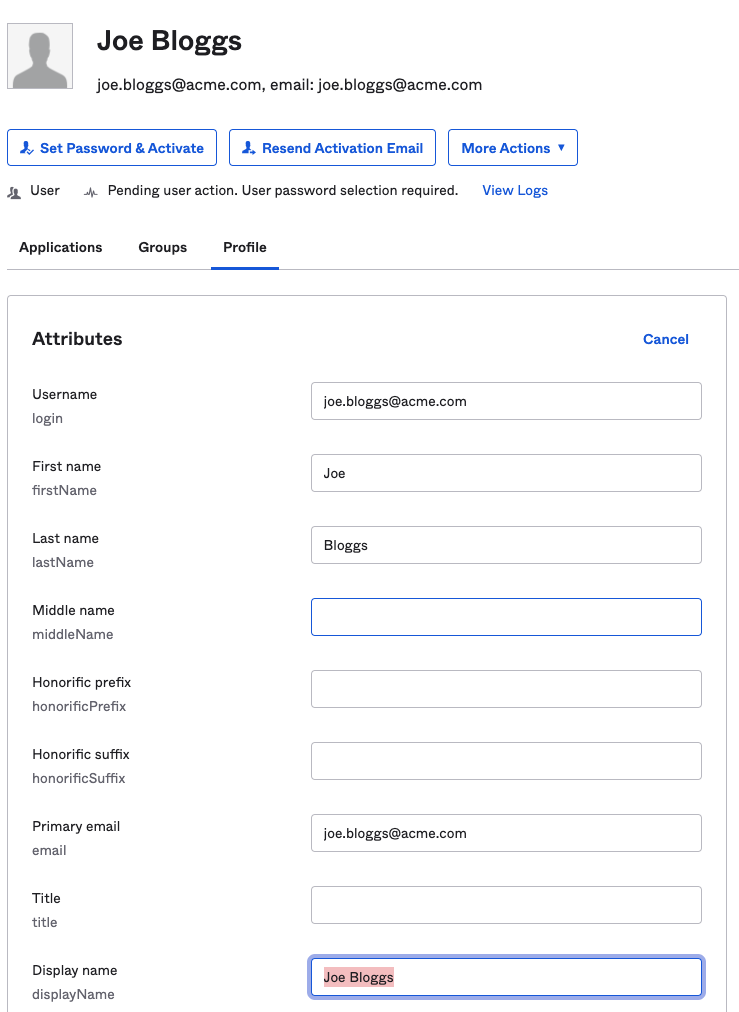Click the key icon on Set Password button

pyautogui.click(x=27, y=148)
